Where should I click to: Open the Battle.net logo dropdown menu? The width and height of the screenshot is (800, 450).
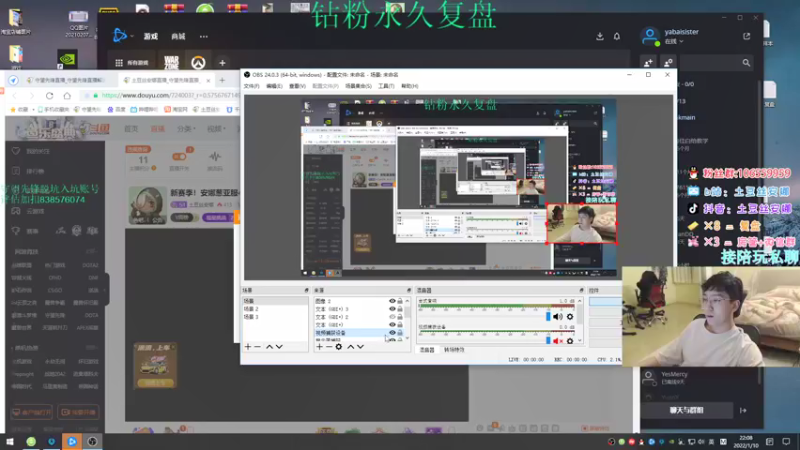(123, 36)
